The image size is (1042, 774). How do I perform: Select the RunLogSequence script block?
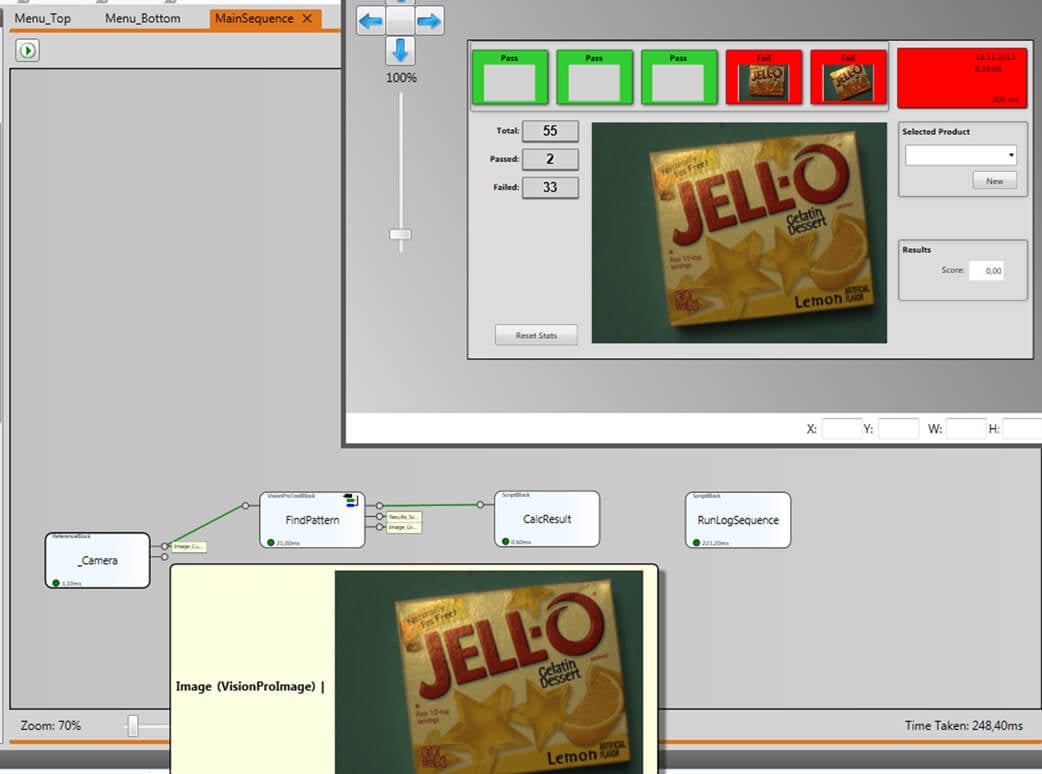[738, 520]
